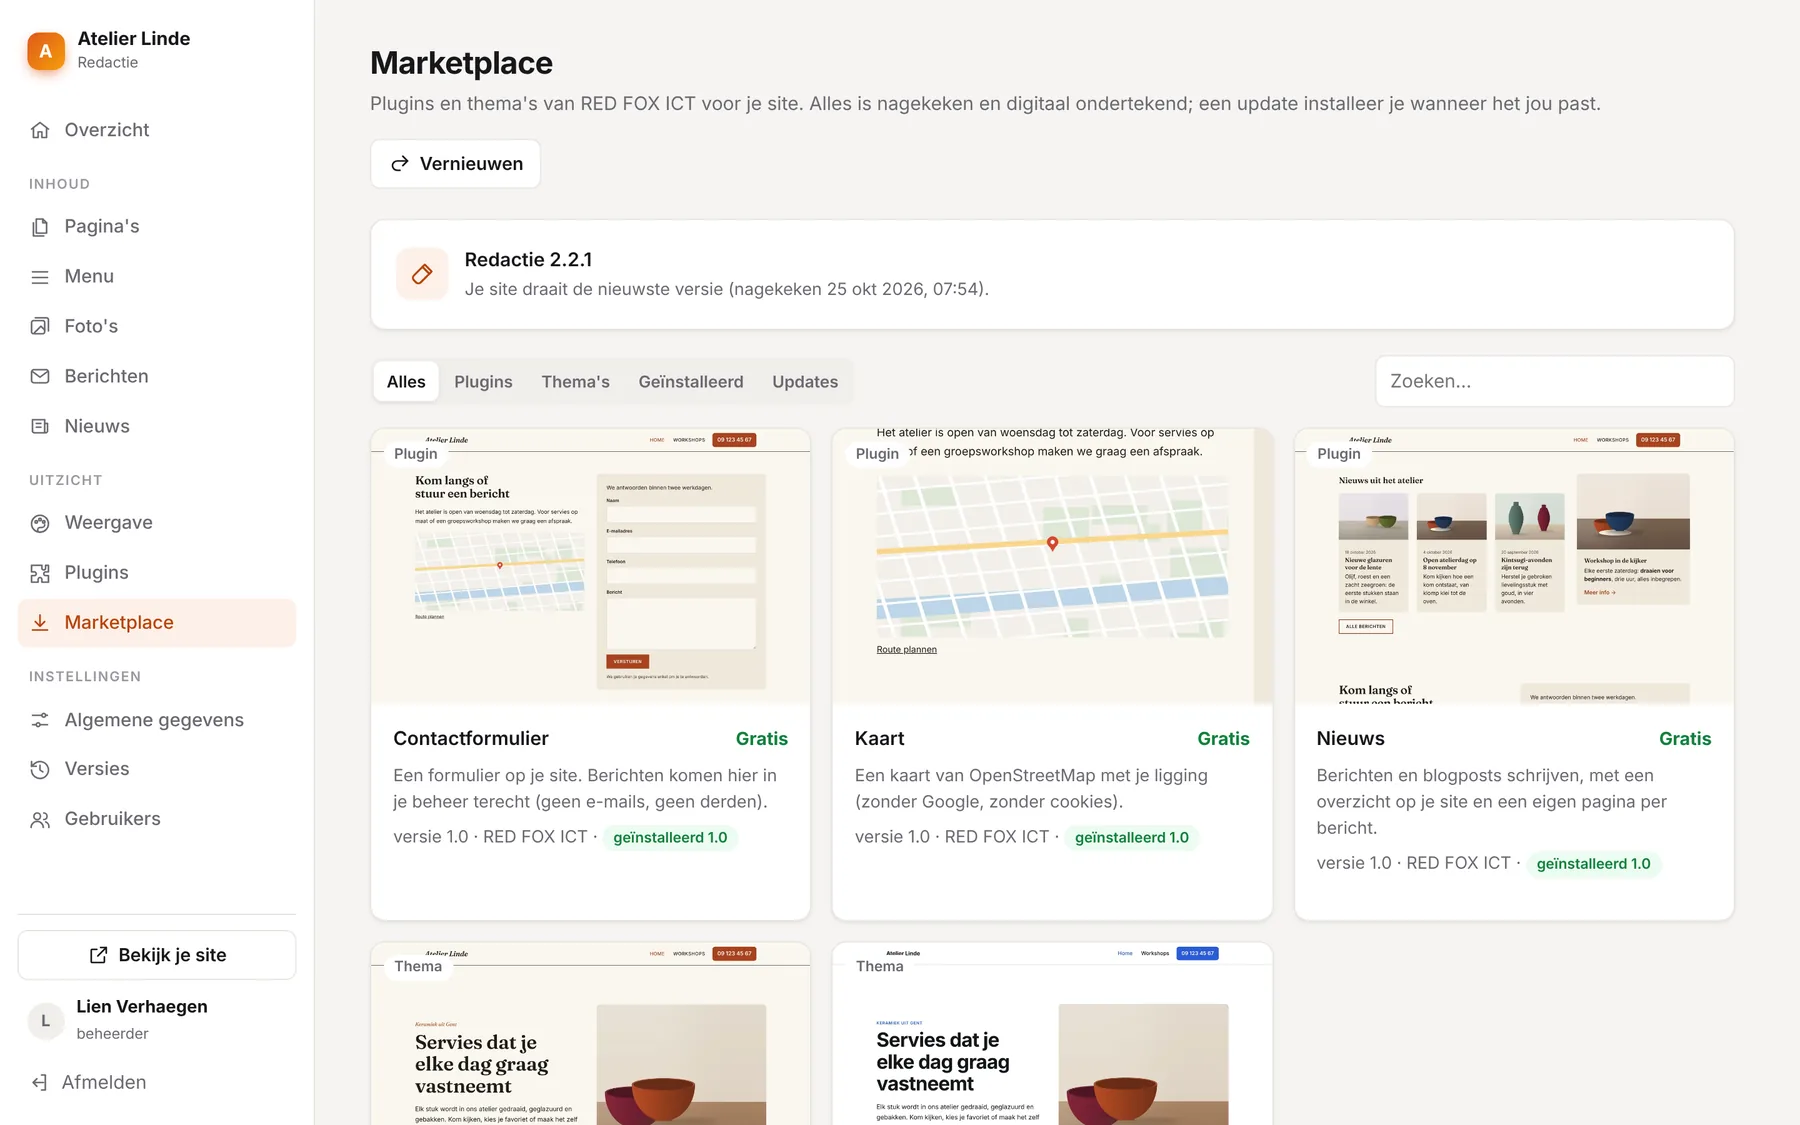This screenshot has width=1800, height=1125.
Task: Click the Afmelden logout icon
Action: [39, 1083]
